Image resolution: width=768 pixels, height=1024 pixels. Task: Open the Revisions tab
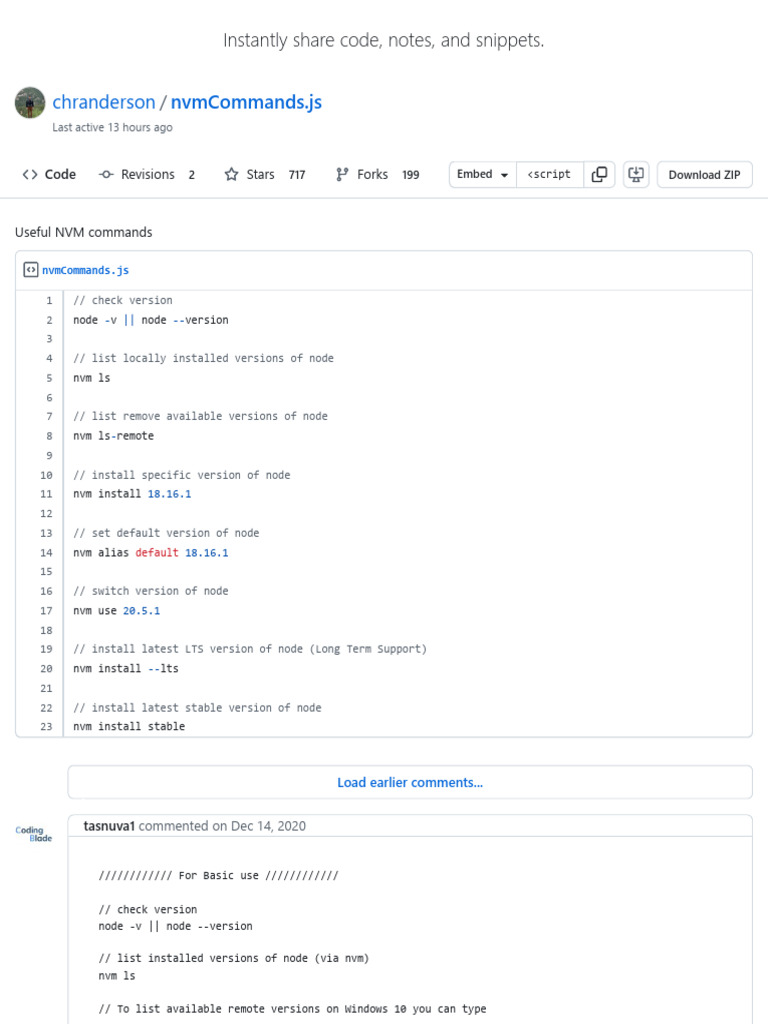coord(147,174)
